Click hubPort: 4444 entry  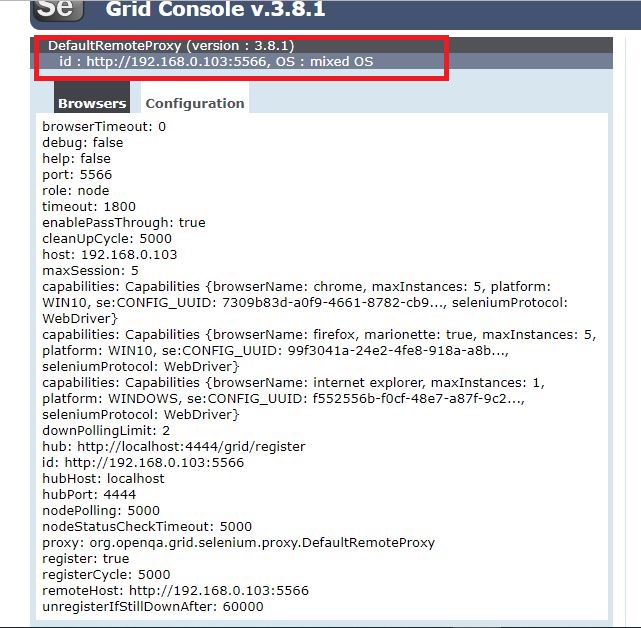(x=89, y=494)
